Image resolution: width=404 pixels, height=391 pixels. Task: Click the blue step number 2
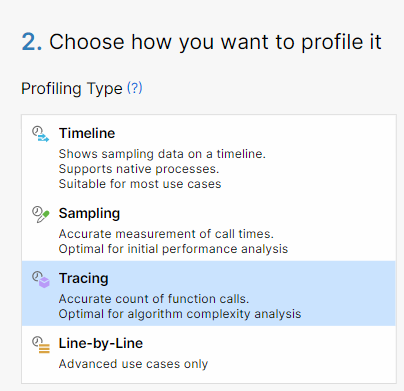[32, 42]
